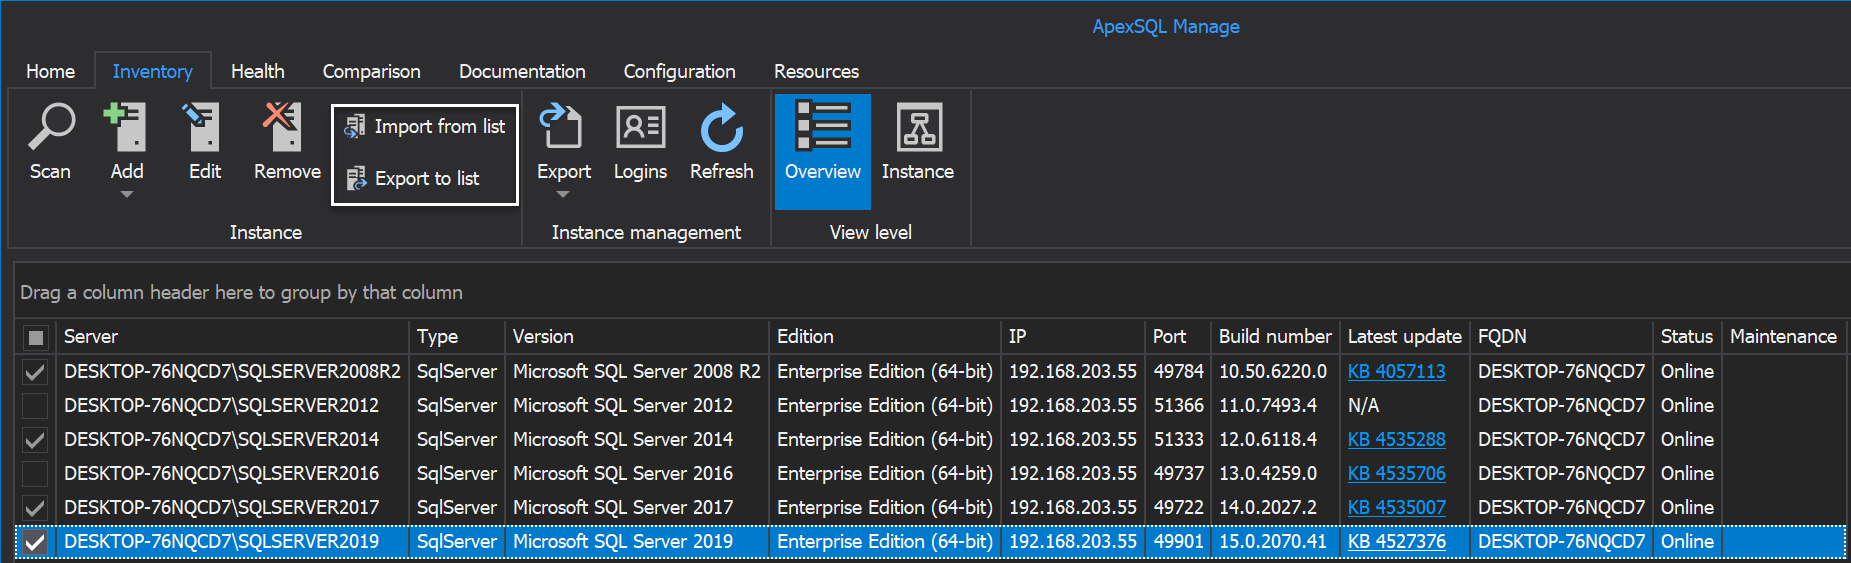Toggle the select-all checkbox in header
The image size is (1851, 563).
35,337
